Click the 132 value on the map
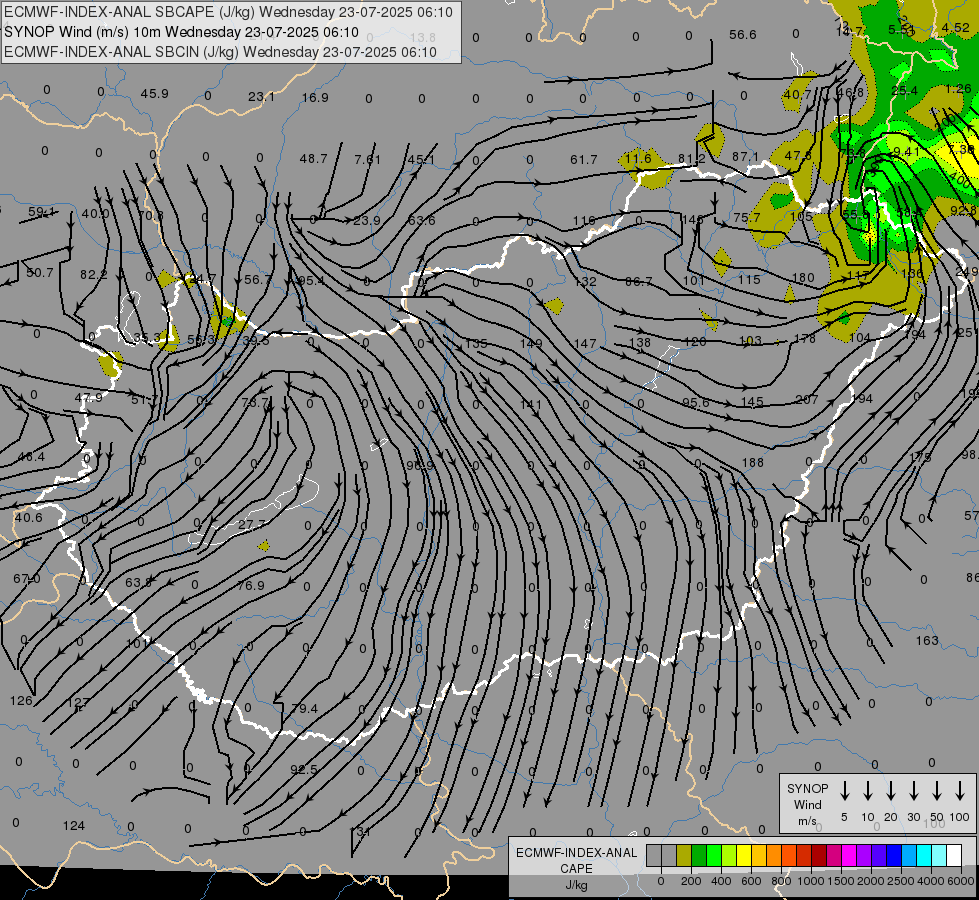979x900 pixels. [x=585, y=282]
